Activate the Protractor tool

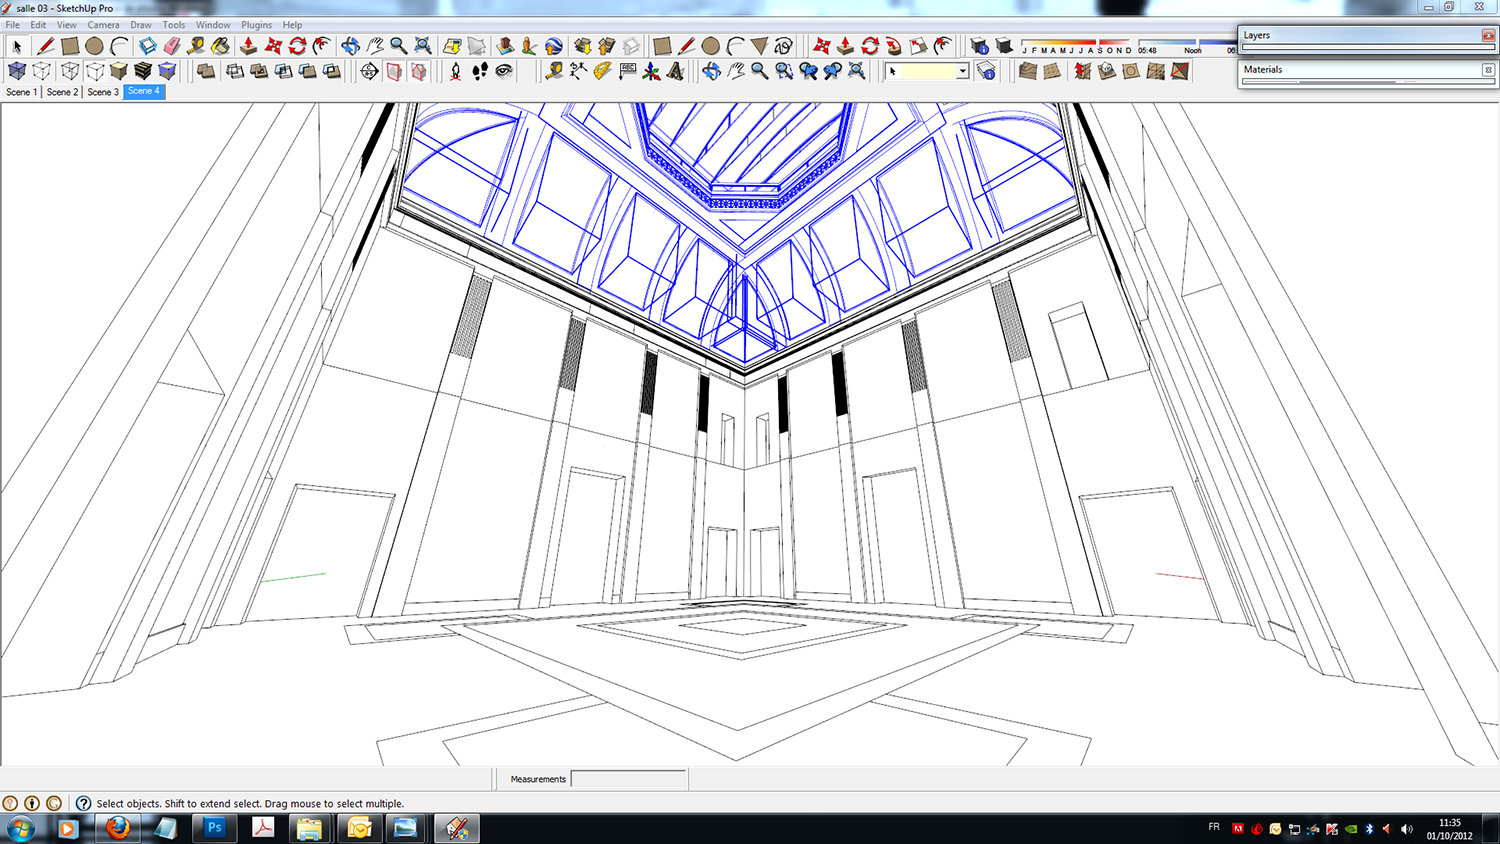click(x=603, y=71)
